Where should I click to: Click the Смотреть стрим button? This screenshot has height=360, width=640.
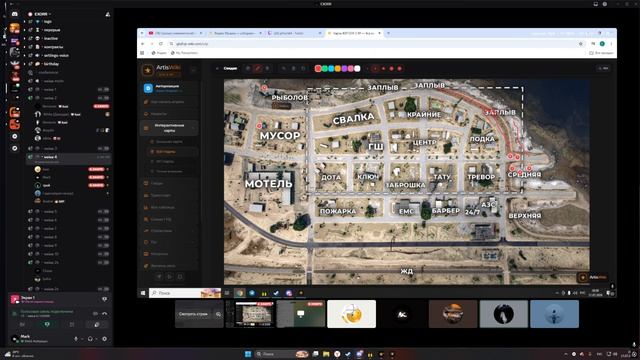coord(193,314)
